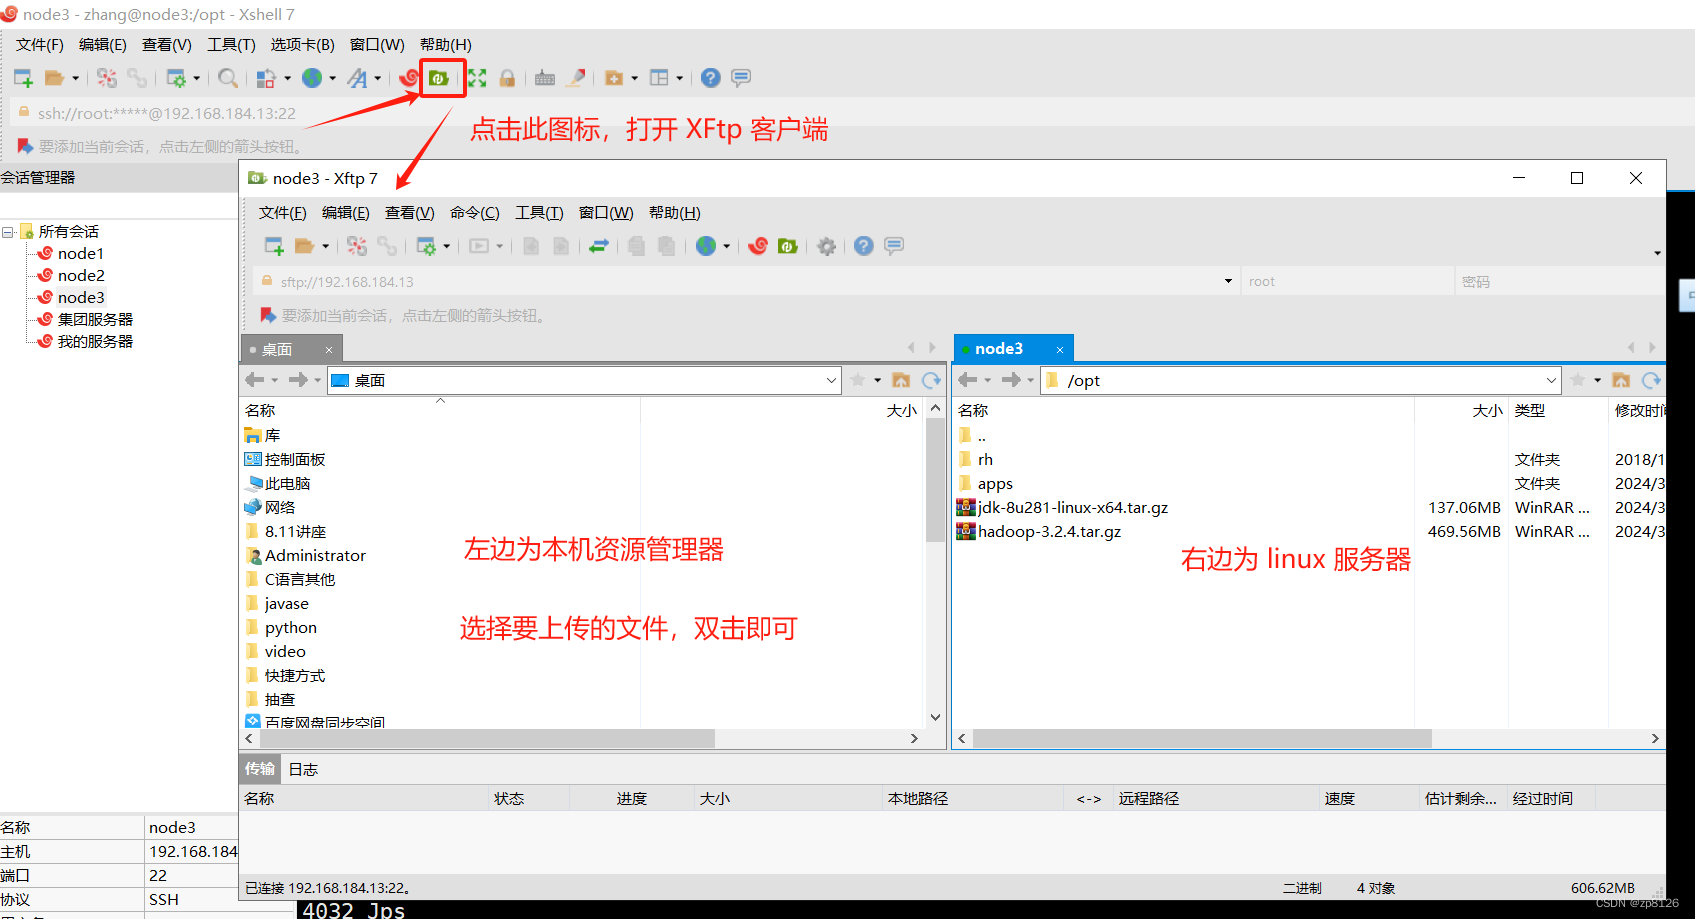Viewport: 1695px width, 919px height.
Task: Select jdk-8u281-linux-x64.tar.gz remote file
Action: 1072,508
